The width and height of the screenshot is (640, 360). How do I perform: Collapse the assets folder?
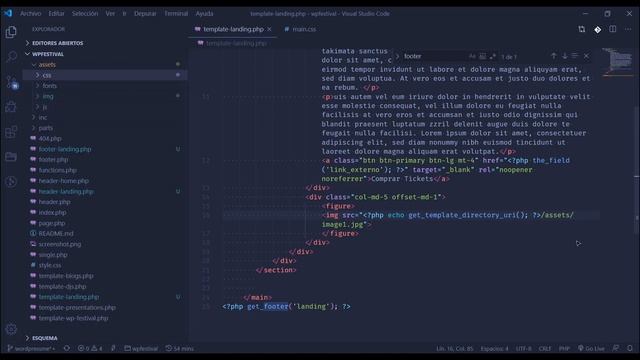pos(47,64)
